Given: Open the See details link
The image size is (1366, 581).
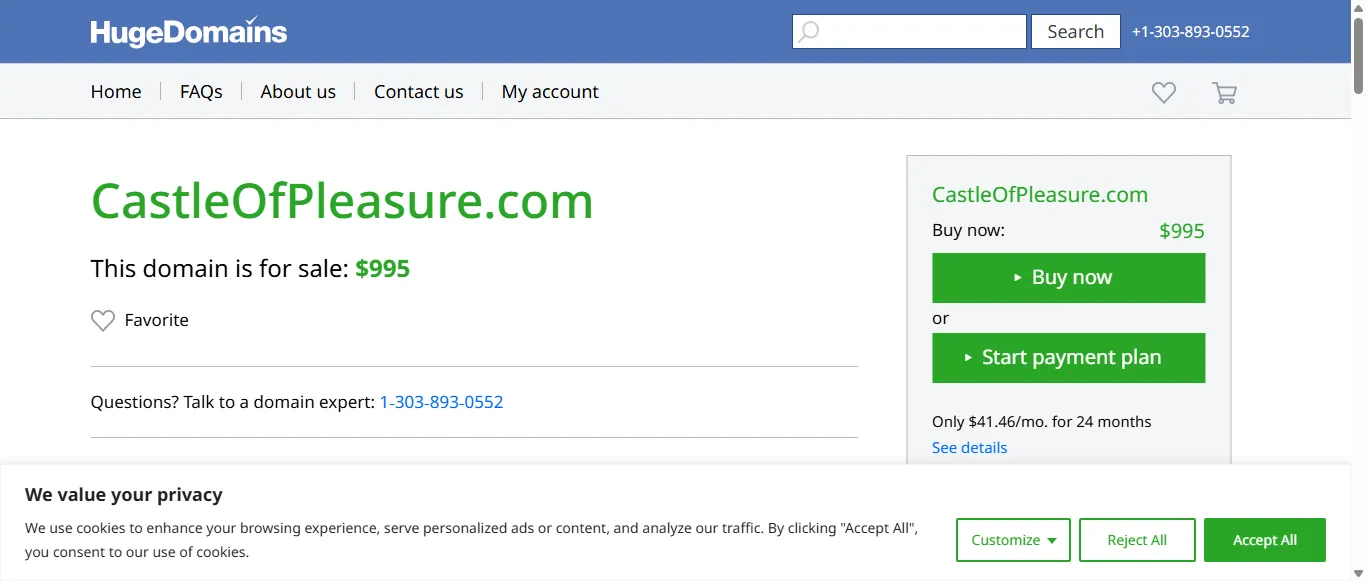Looking at the screenshot, I should click(x=969, y=448).
